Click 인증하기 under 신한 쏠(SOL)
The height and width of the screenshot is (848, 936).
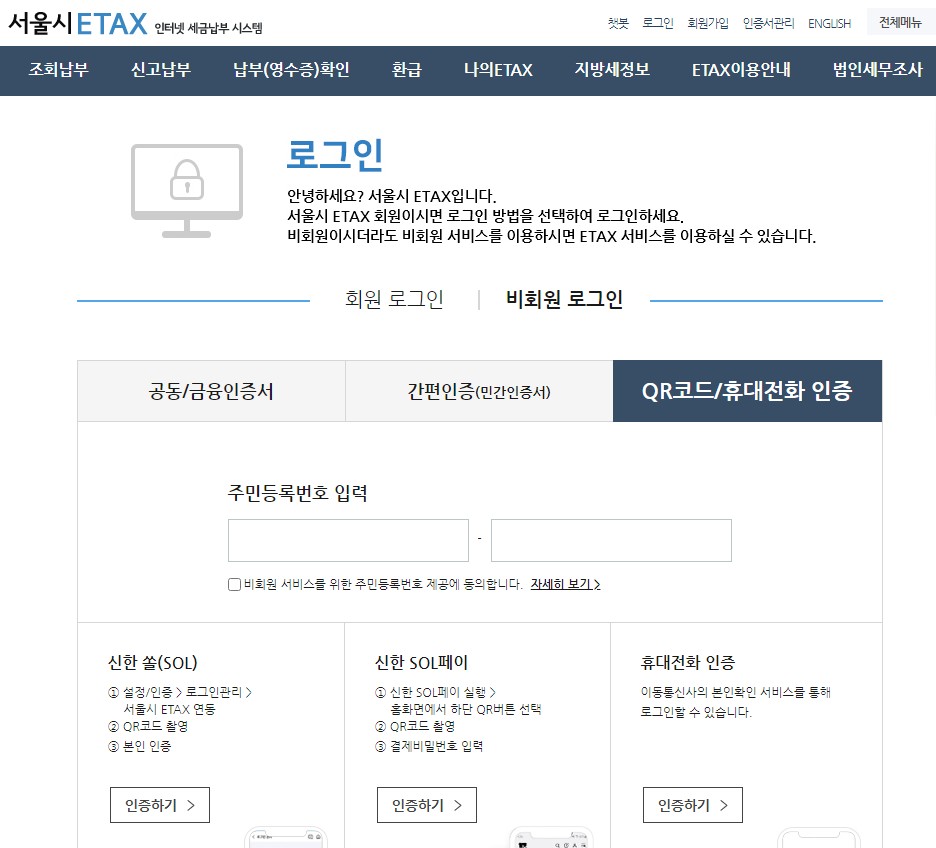160,805
